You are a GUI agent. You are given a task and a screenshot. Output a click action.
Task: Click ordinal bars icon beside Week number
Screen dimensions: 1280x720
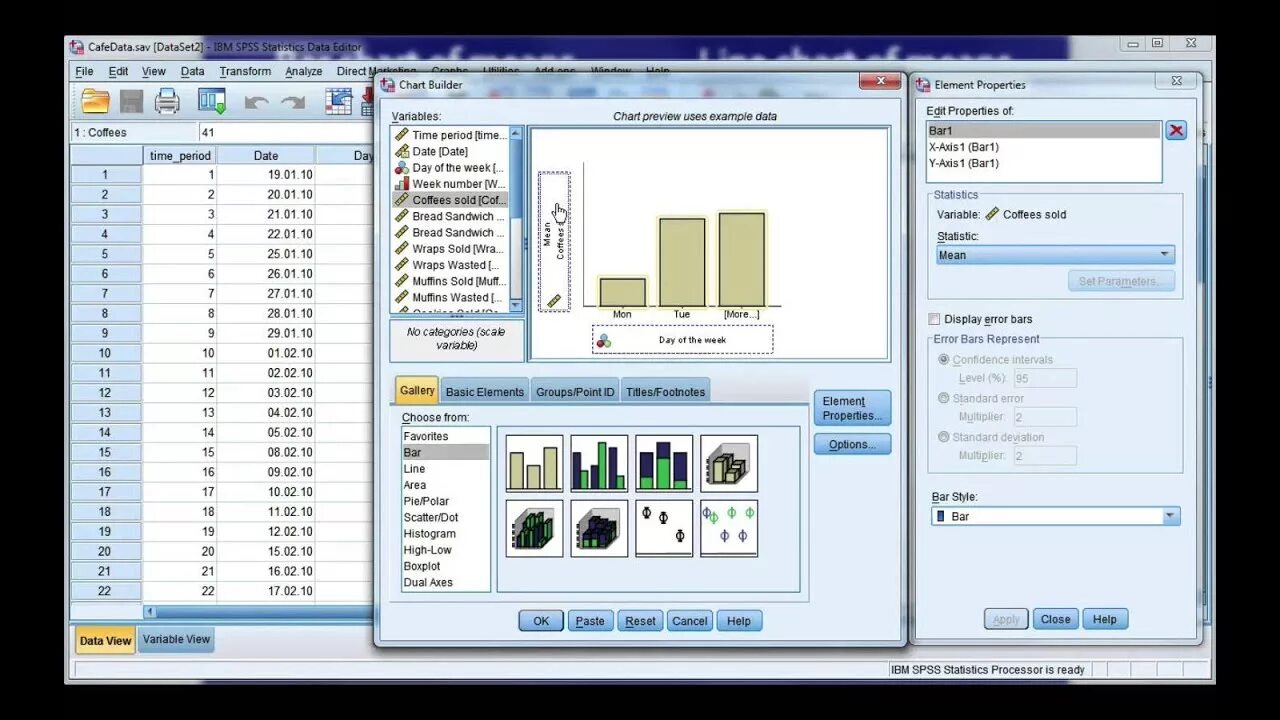(x=401, y=184)
